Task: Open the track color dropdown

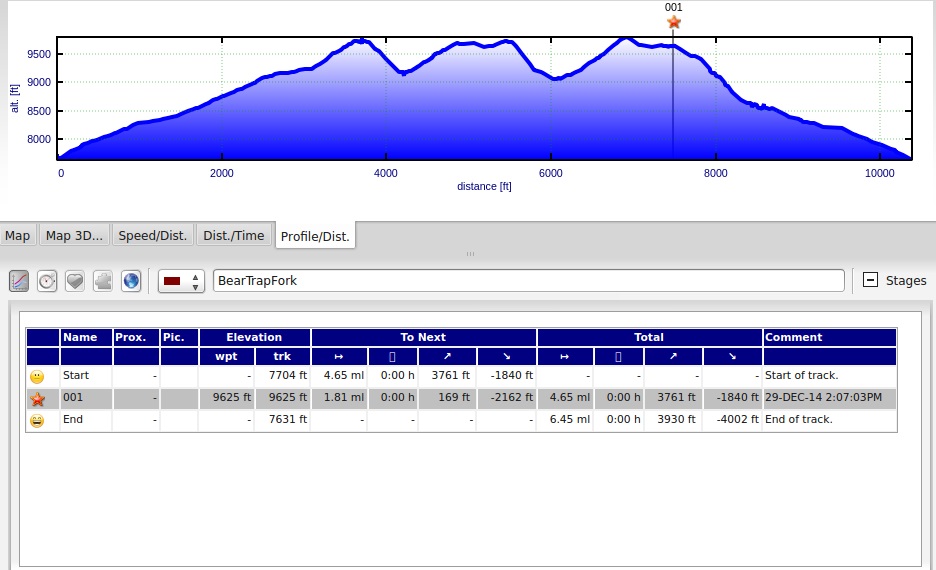Action: tap(195, 281)
